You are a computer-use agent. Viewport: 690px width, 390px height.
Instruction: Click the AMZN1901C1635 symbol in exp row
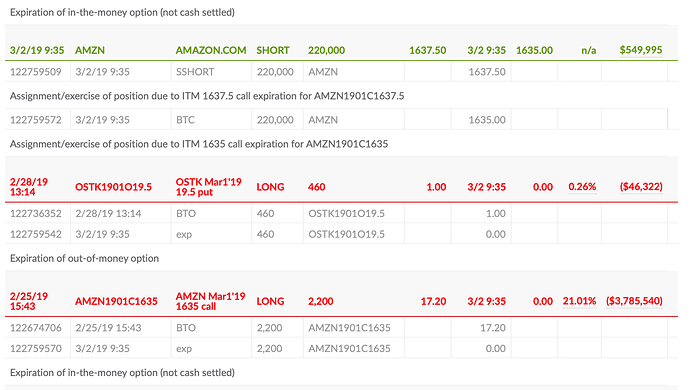click(x=349, y=349)
